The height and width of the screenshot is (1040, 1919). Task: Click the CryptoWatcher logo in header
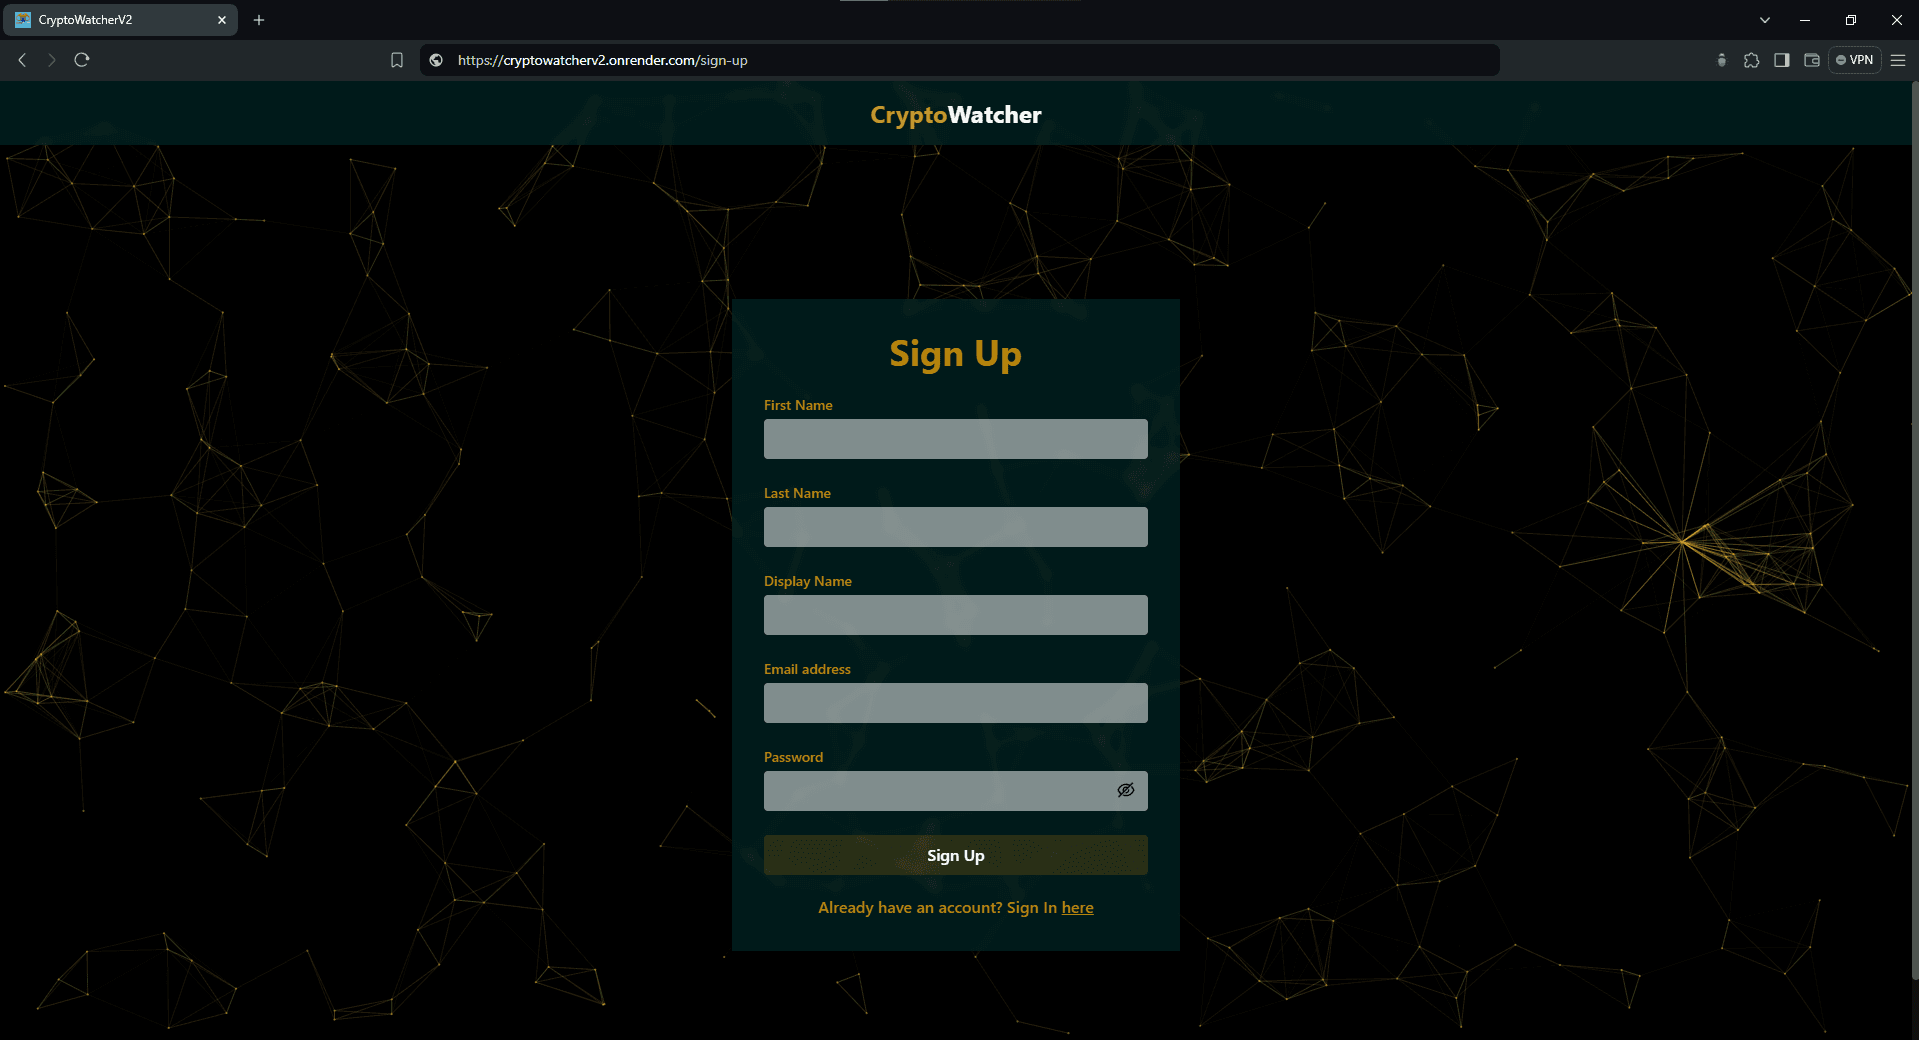(x=955, y=115)
